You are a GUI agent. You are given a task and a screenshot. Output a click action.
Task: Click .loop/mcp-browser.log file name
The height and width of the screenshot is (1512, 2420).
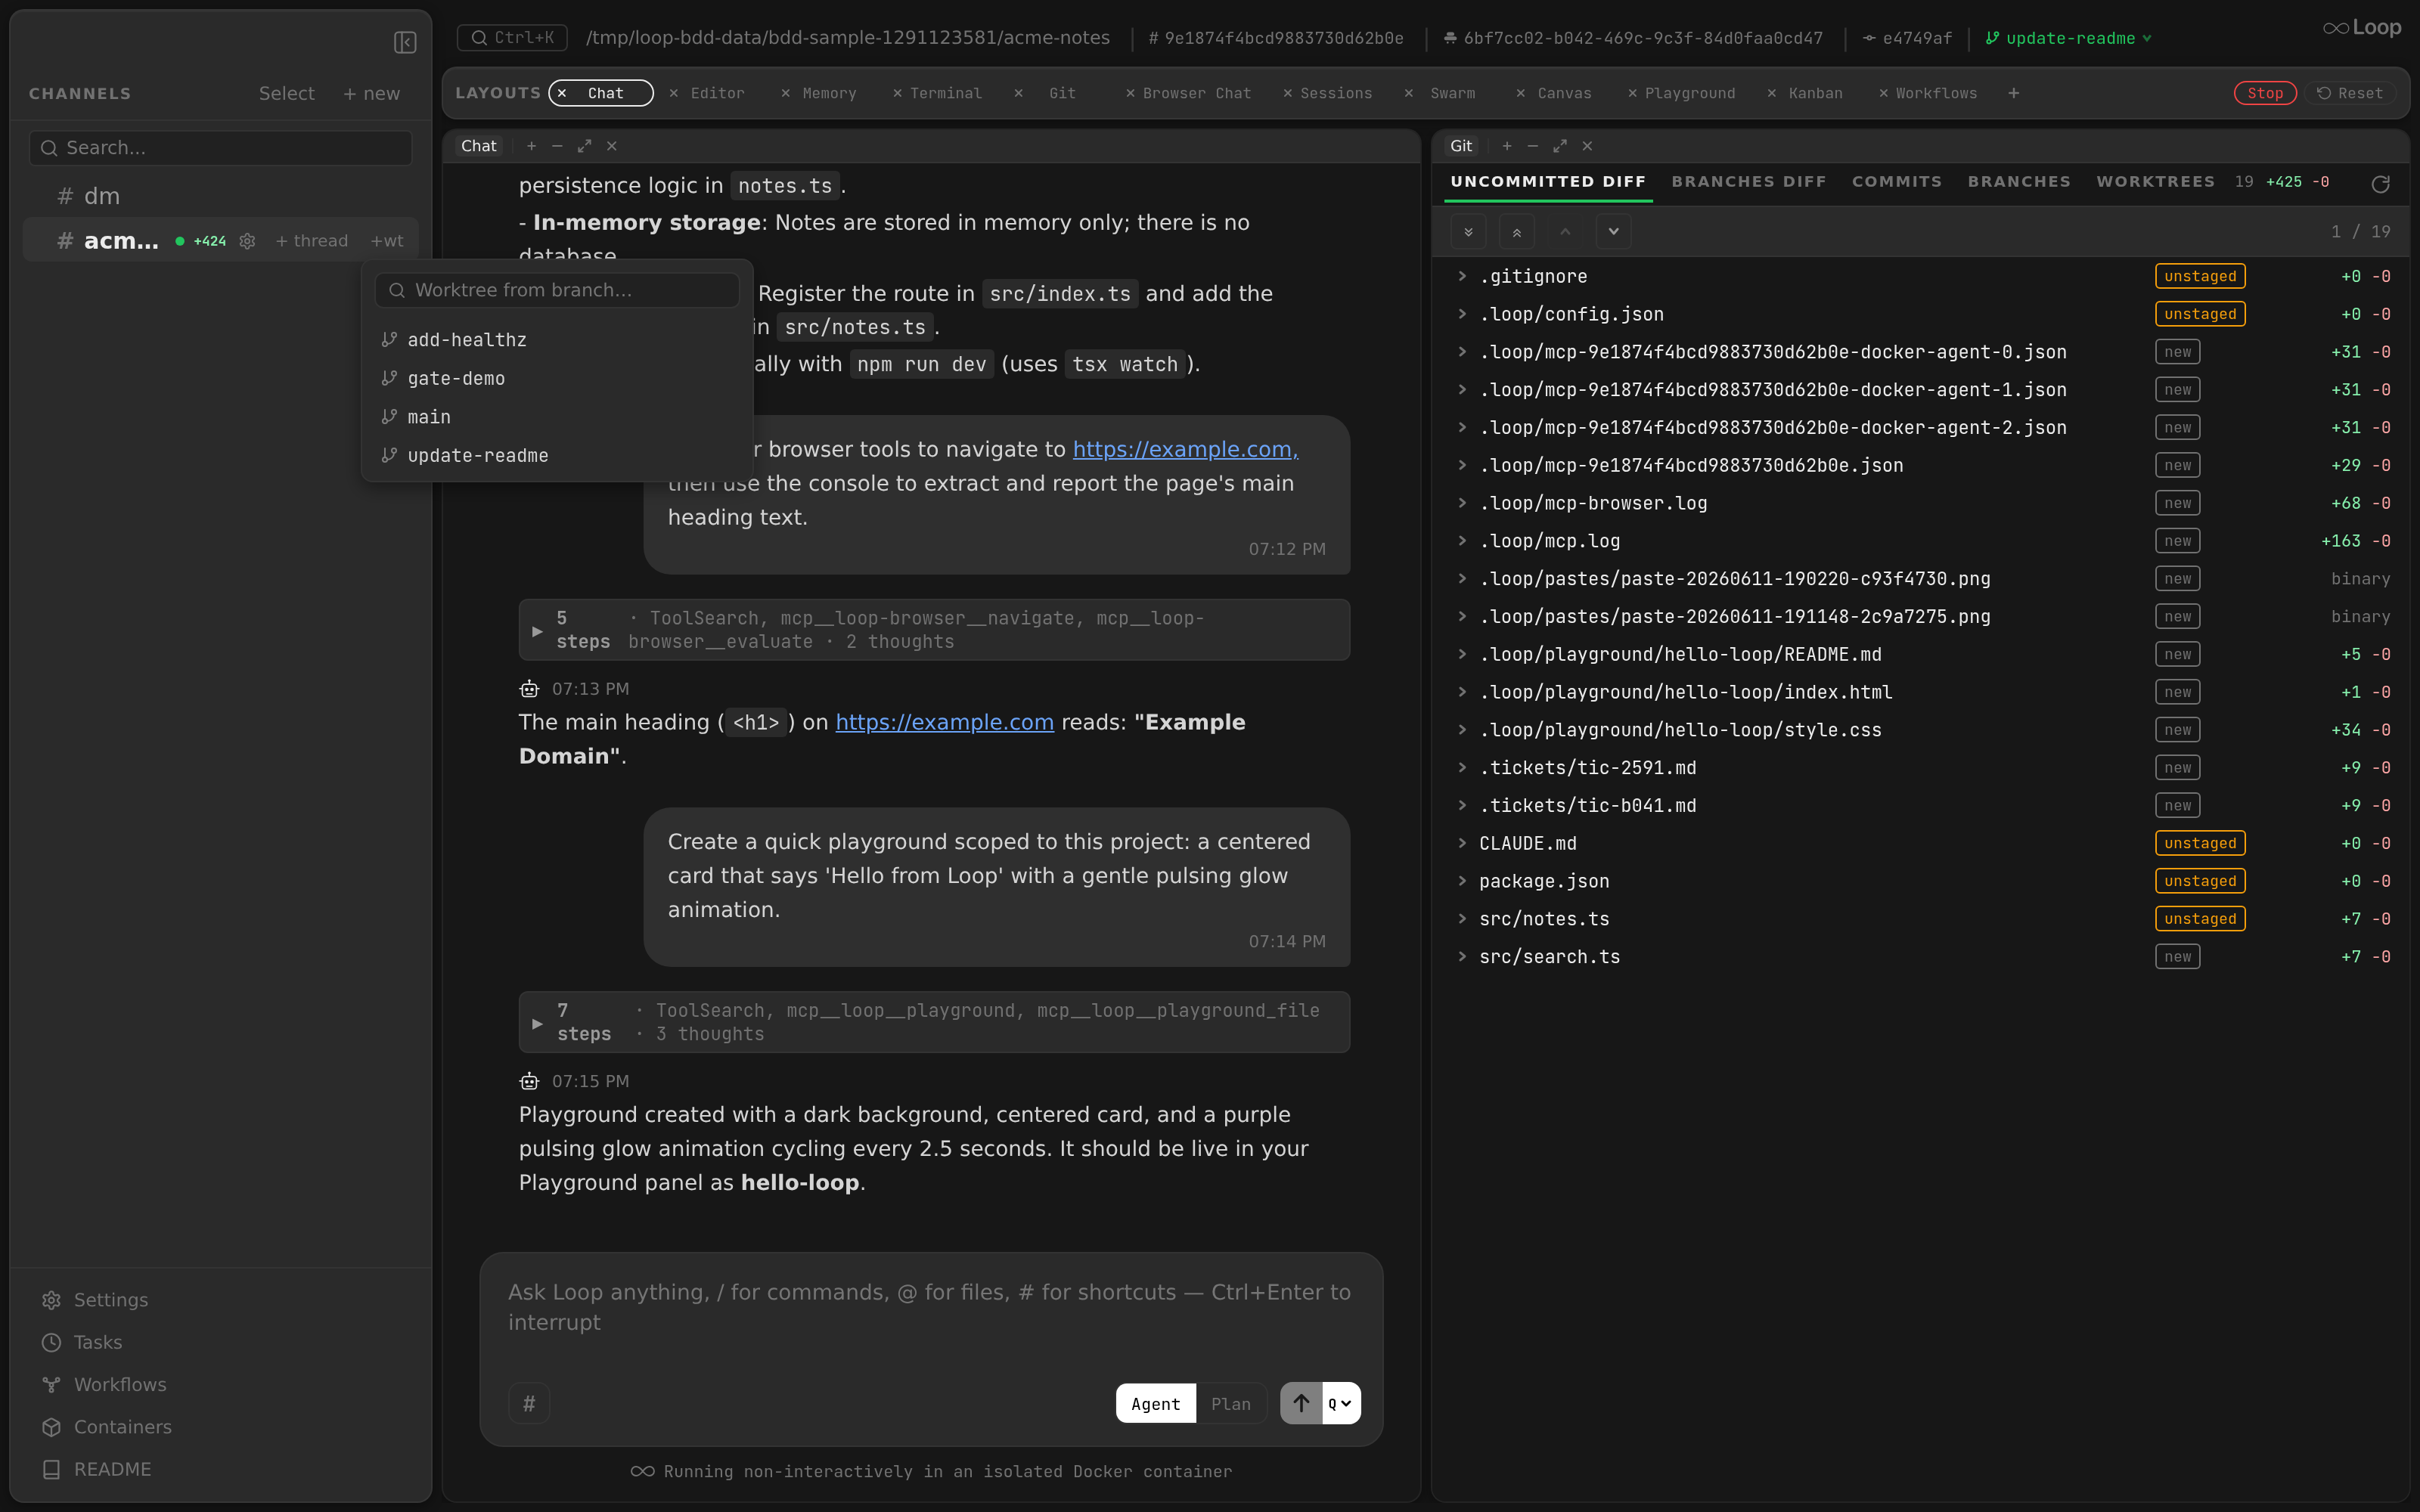click(1593, 503)
